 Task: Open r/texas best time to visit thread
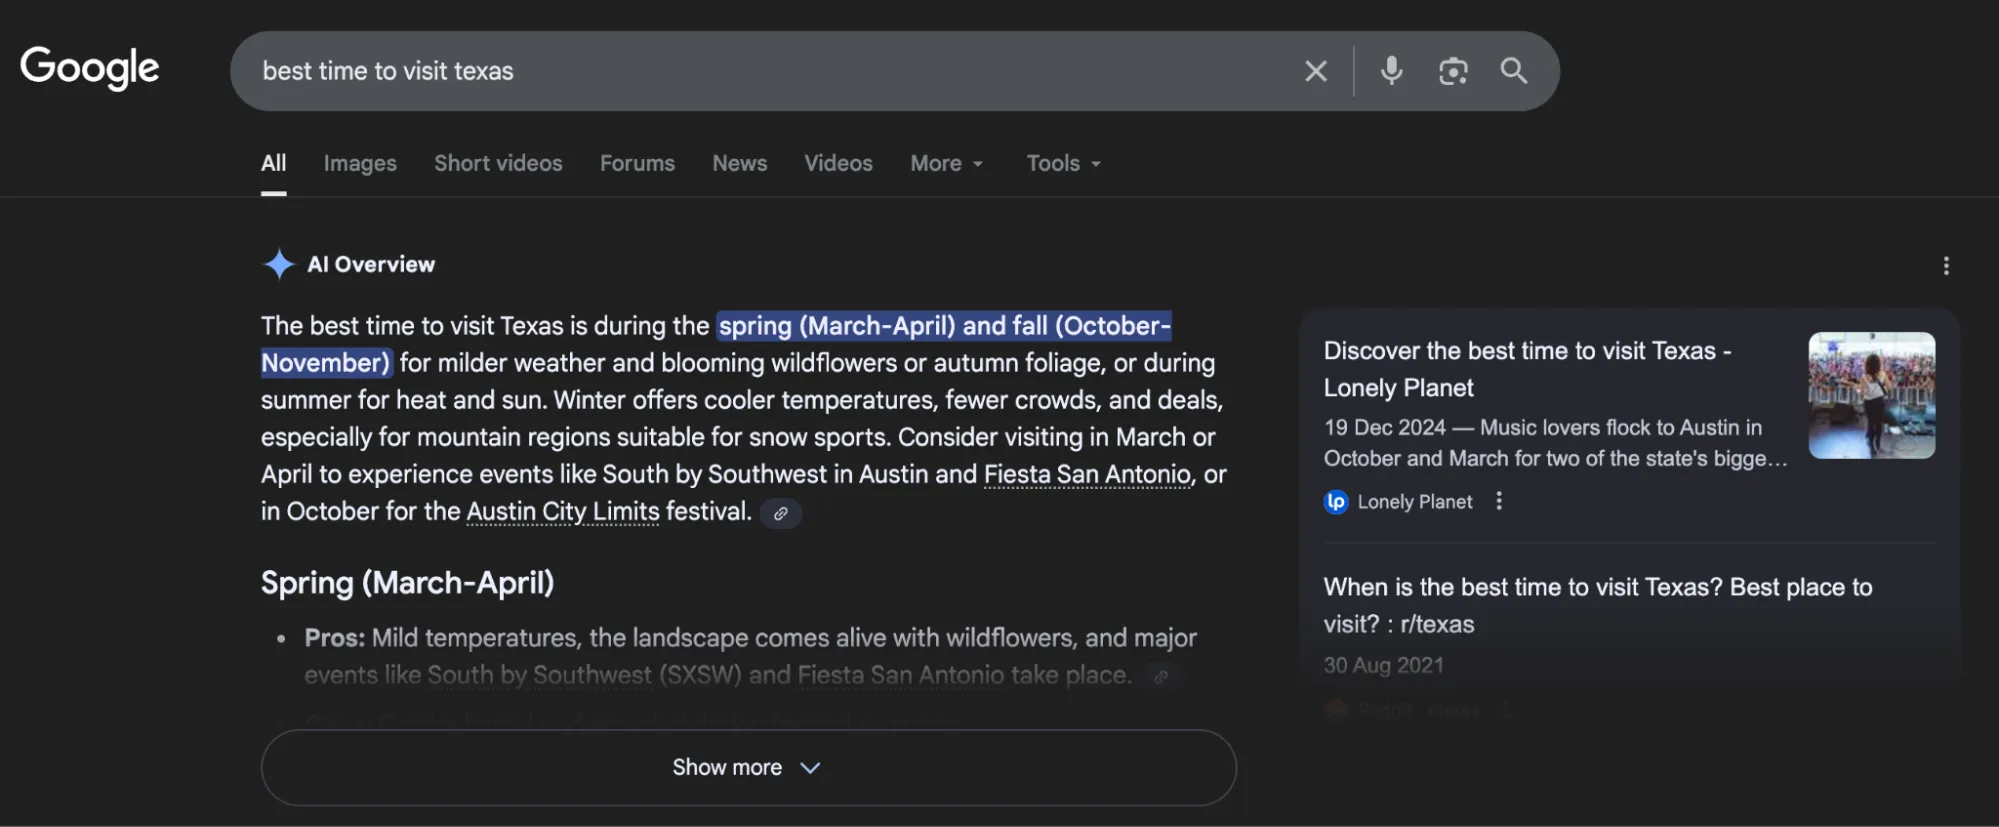(x=1597, y=605)
